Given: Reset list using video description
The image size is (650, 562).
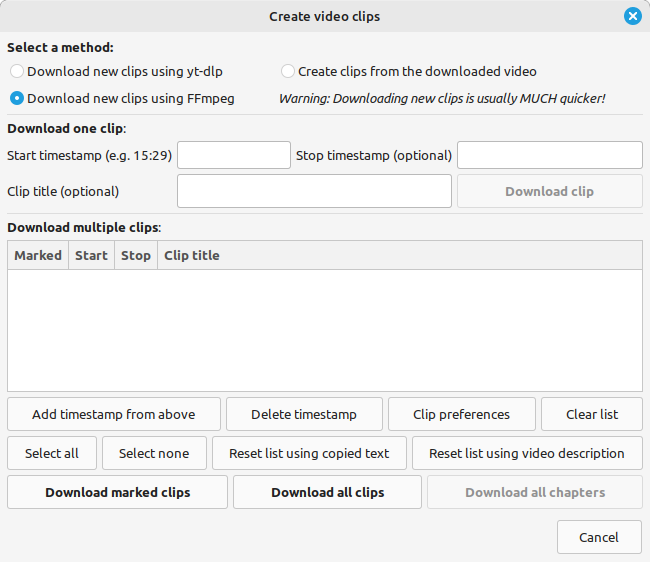Looking at the screenshot, I should [527, 453].
